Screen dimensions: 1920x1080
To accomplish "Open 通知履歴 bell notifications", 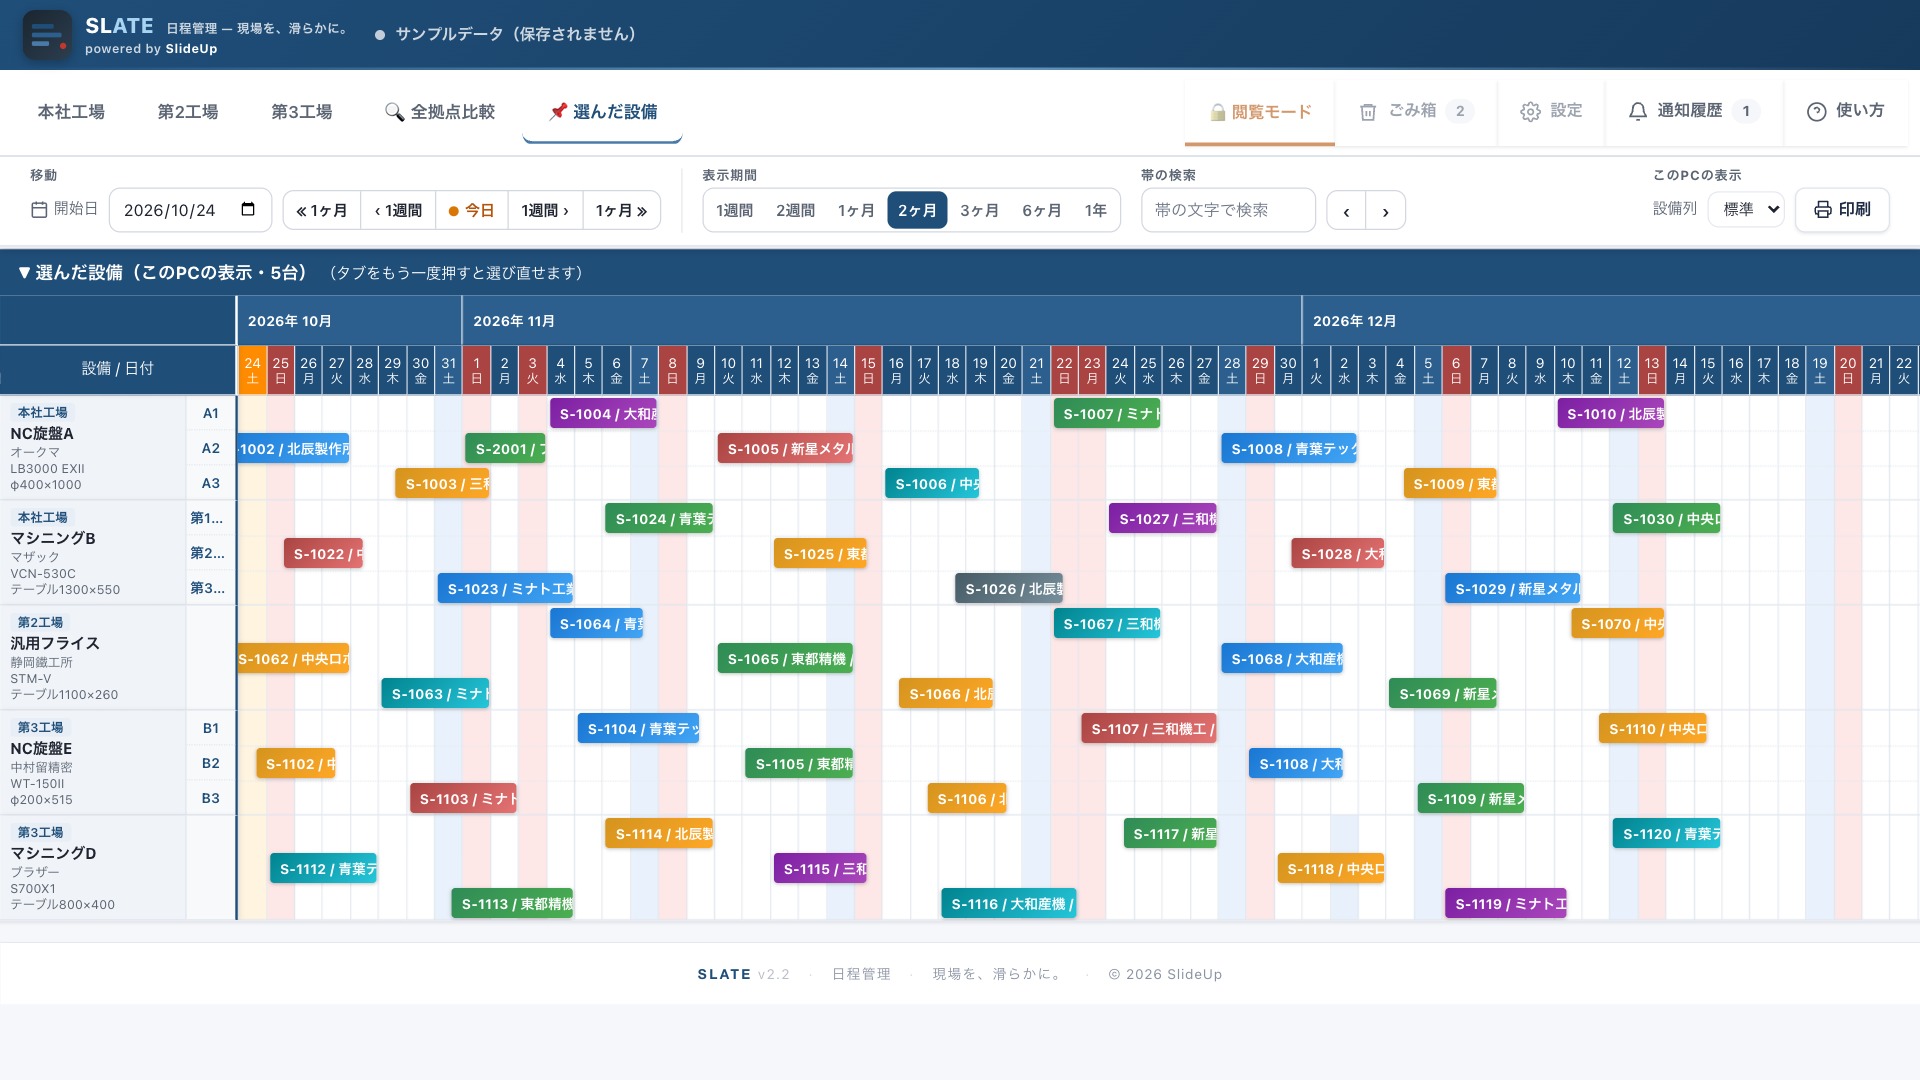I will 1694,111.
